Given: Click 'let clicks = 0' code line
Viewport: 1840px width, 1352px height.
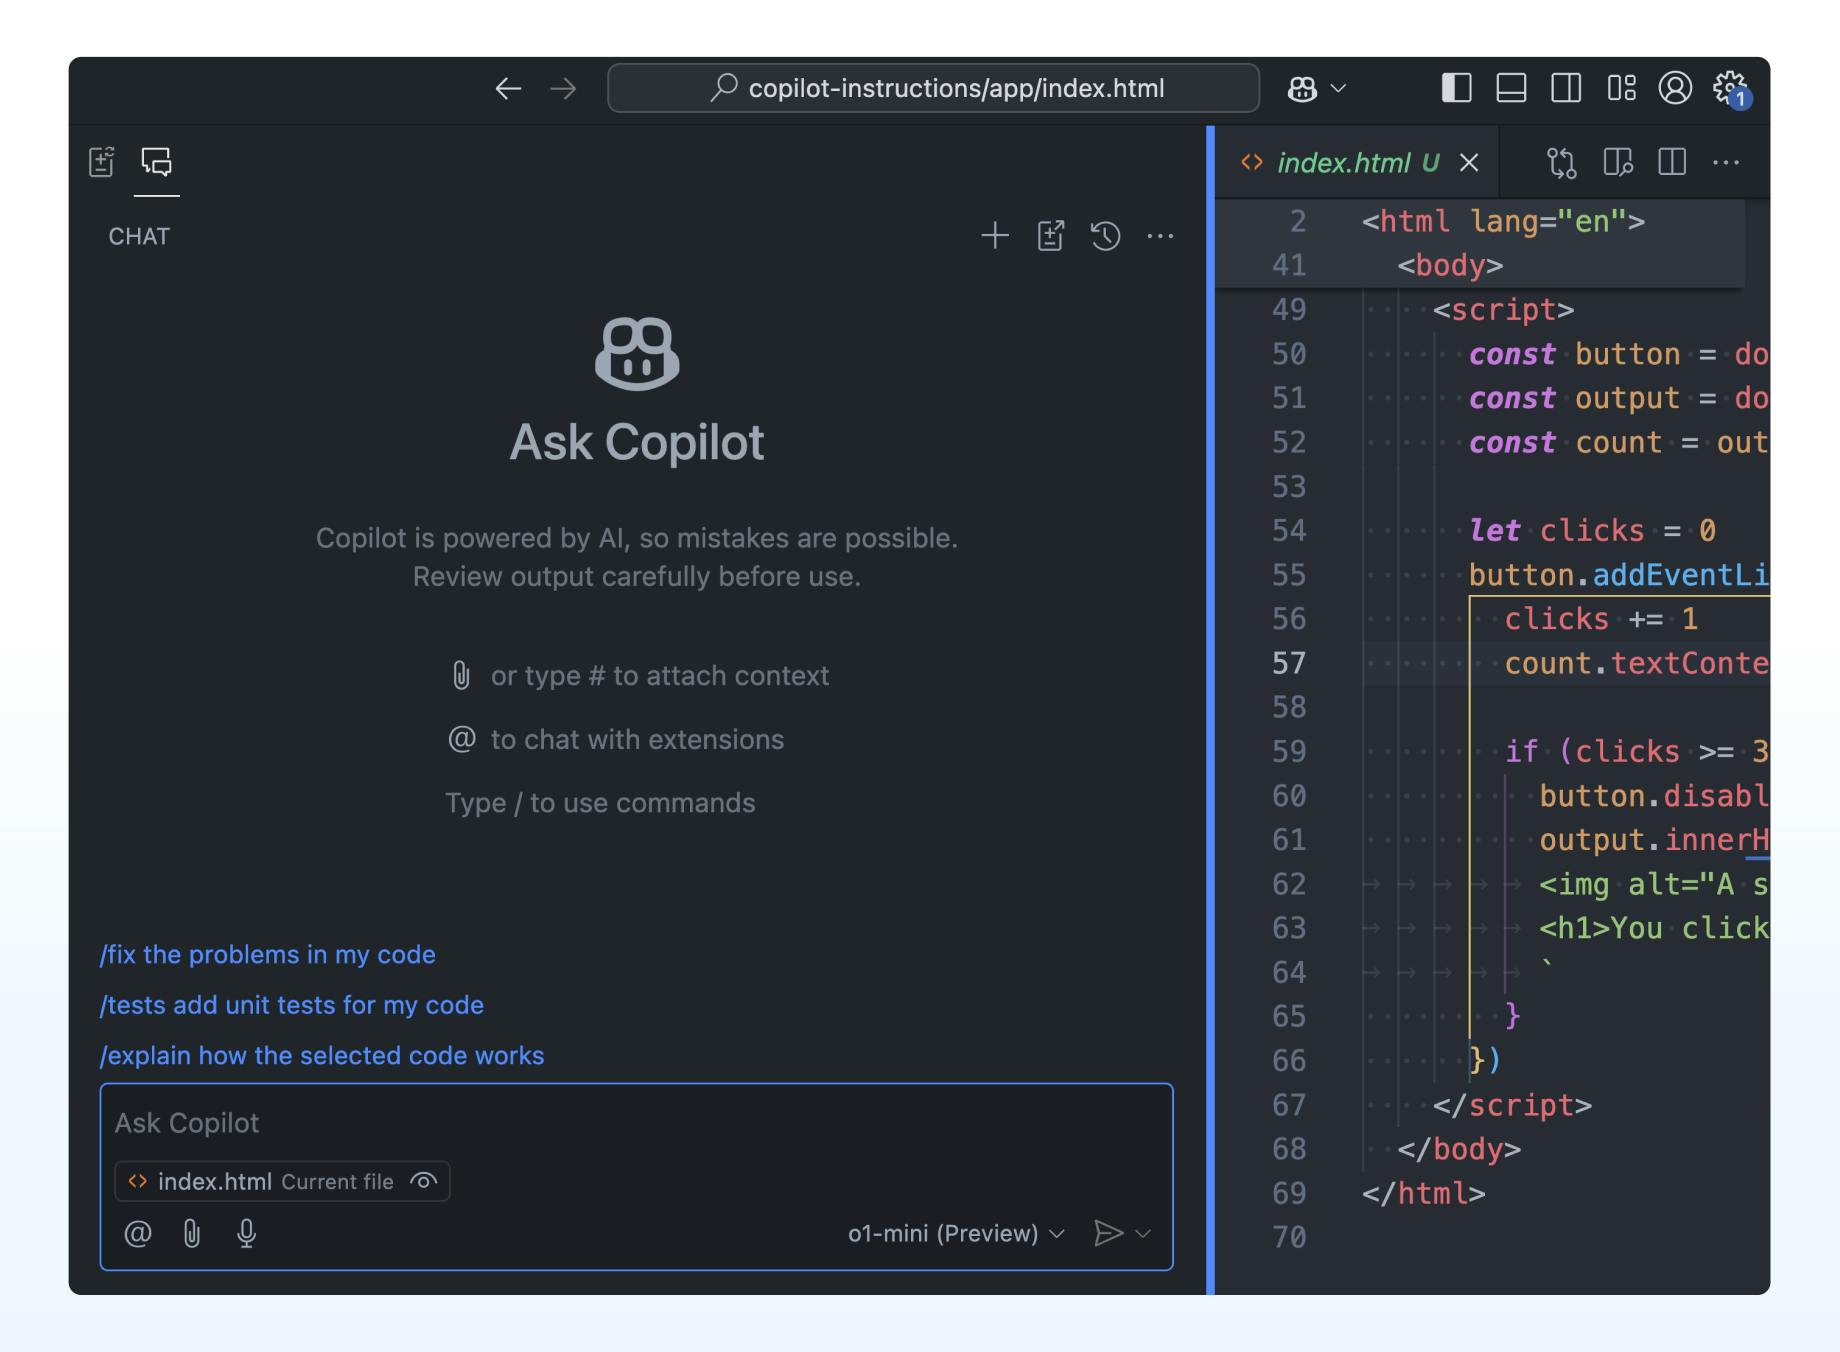Looking at the screenshot, I should (x=1592, y=531).
